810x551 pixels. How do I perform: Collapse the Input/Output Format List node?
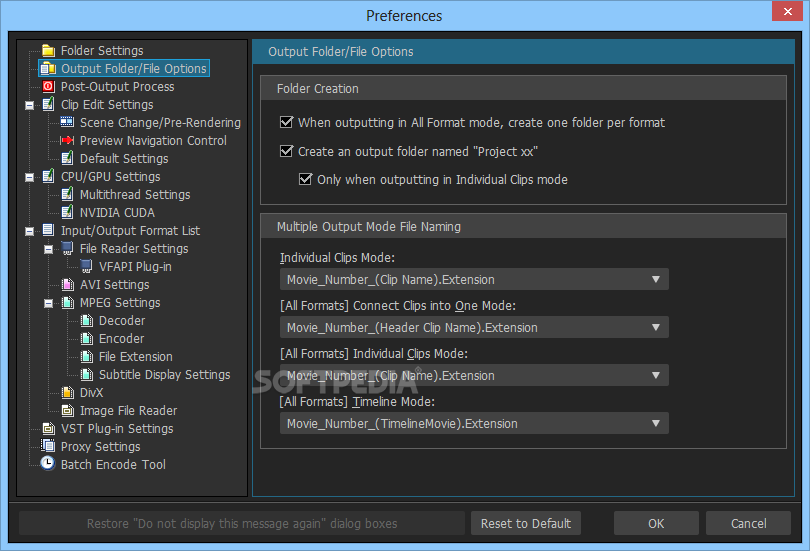29,231
